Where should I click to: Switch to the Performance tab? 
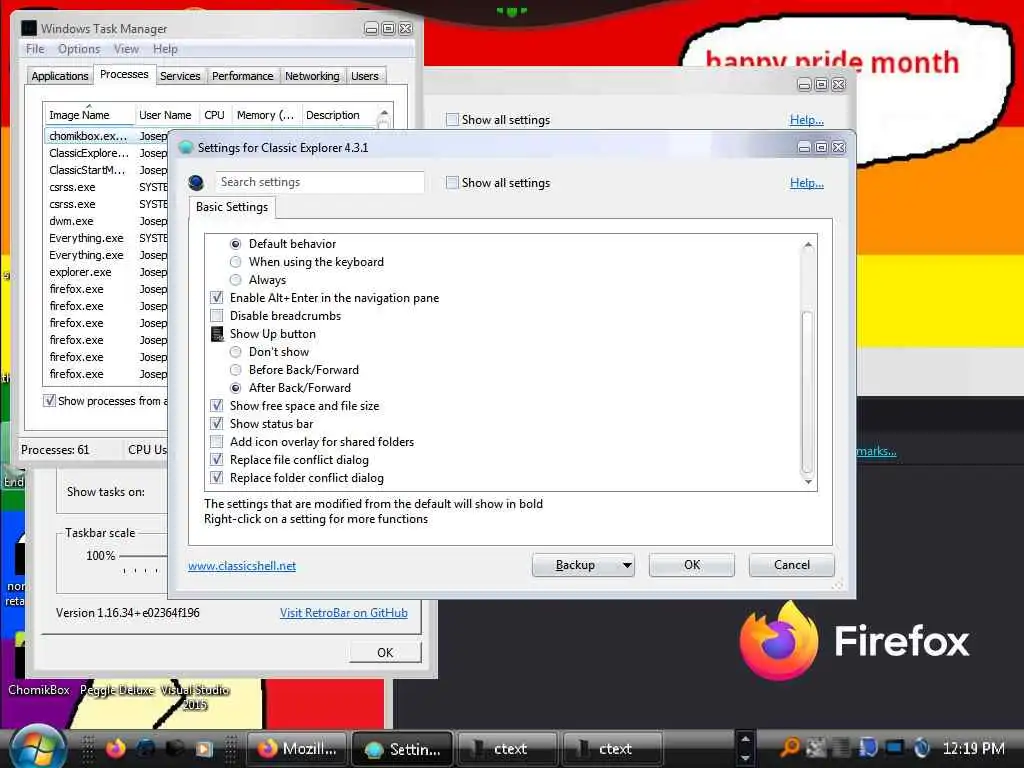[x=242, y=76]
